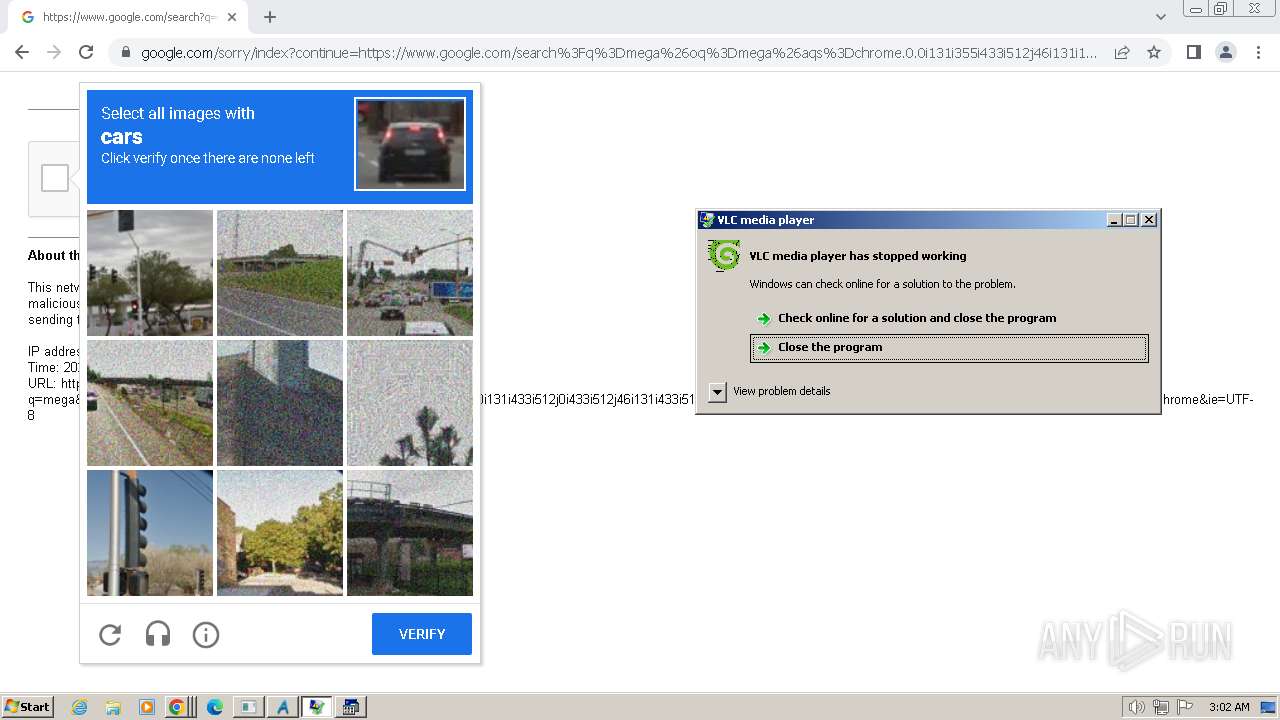Close the VLC media player error dialog
The image size is (1280, 720).
[x=1149, y=220]
